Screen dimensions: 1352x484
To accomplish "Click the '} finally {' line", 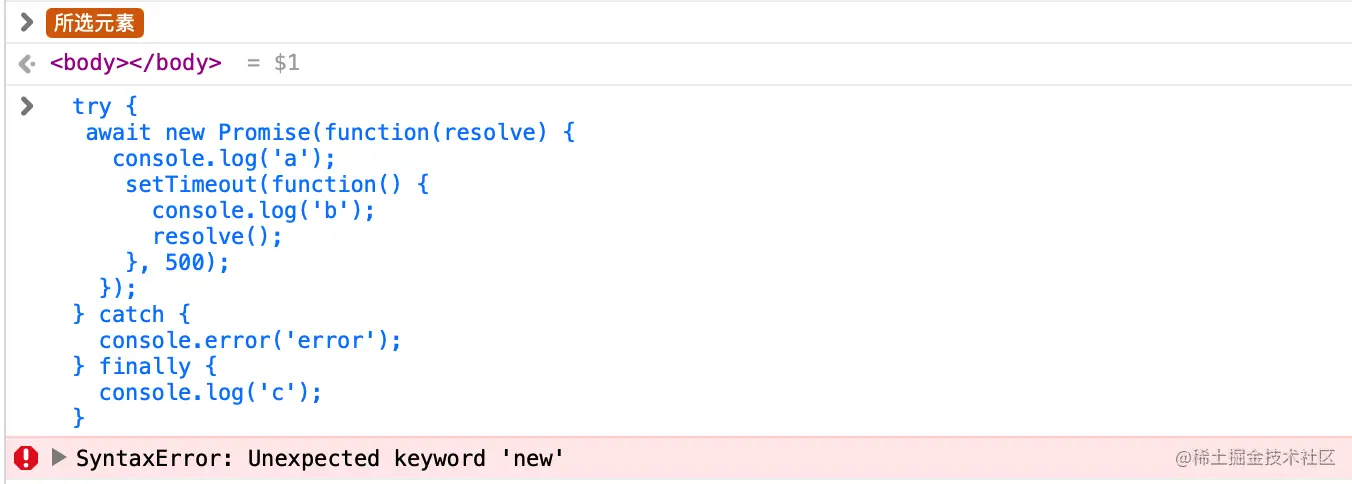I will pyautogui.click(x=145, y=366).
